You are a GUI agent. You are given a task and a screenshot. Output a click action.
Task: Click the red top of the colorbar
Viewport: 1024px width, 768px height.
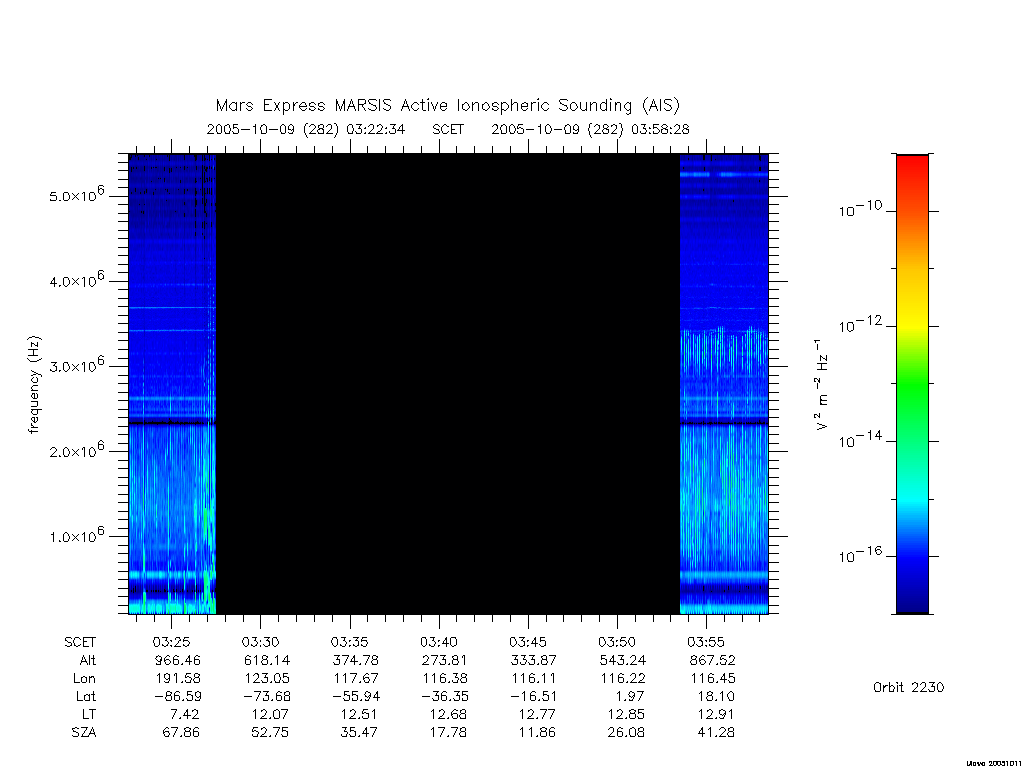[x=912, y=167]
